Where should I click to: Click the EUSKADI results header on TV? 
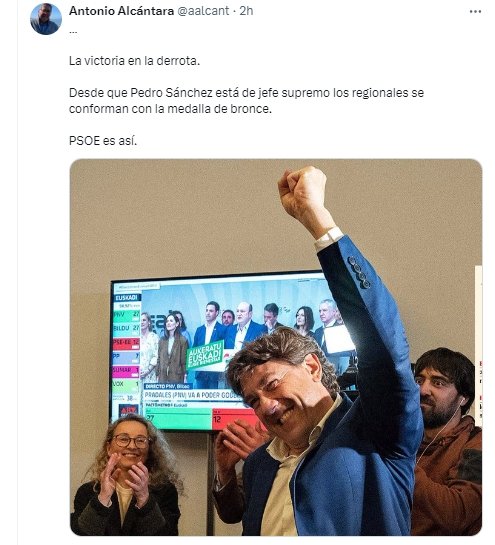[127, 298]
